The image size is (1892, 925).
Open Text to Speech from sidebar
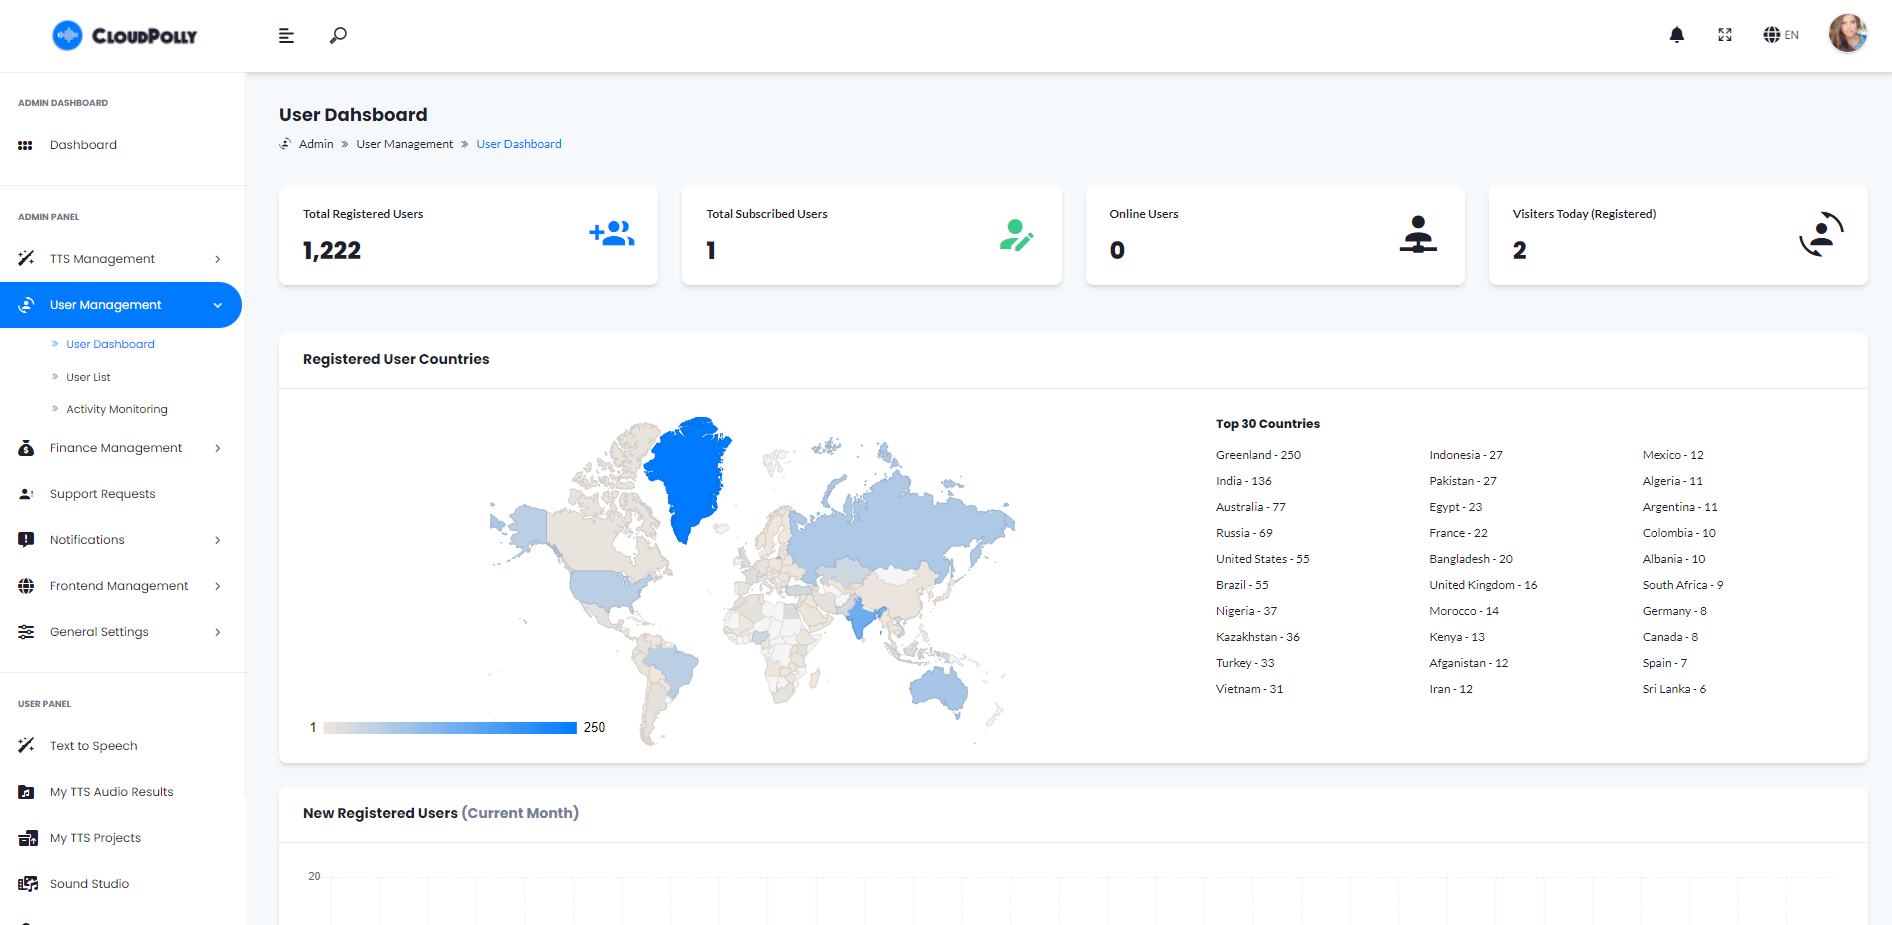(94, 746)
